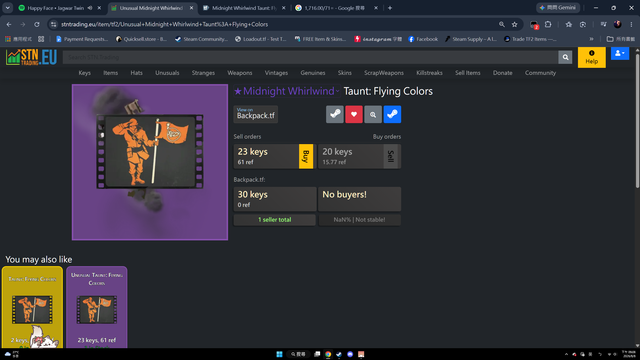Click the large Flying Colors item image
This screenshot has height=360, width=640.
tap(150, 162)
